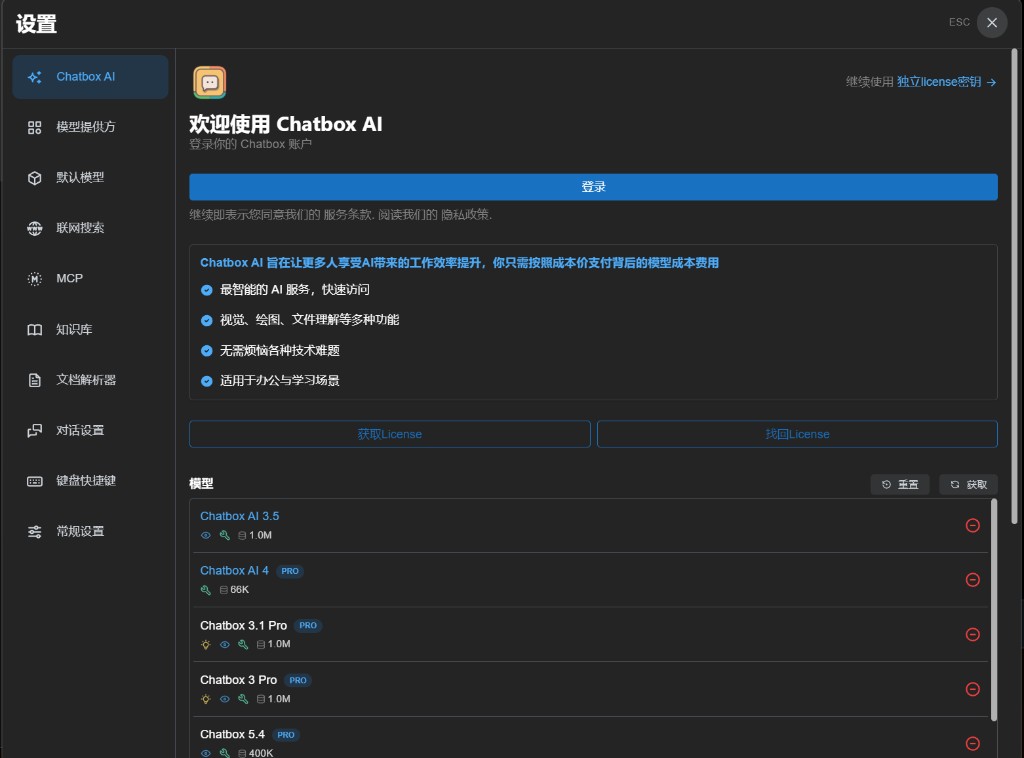Click the 1.0M context label under Chatbox AI 3.5
Viewport: 1024px width, 758px height.
[x=261, y=535]
